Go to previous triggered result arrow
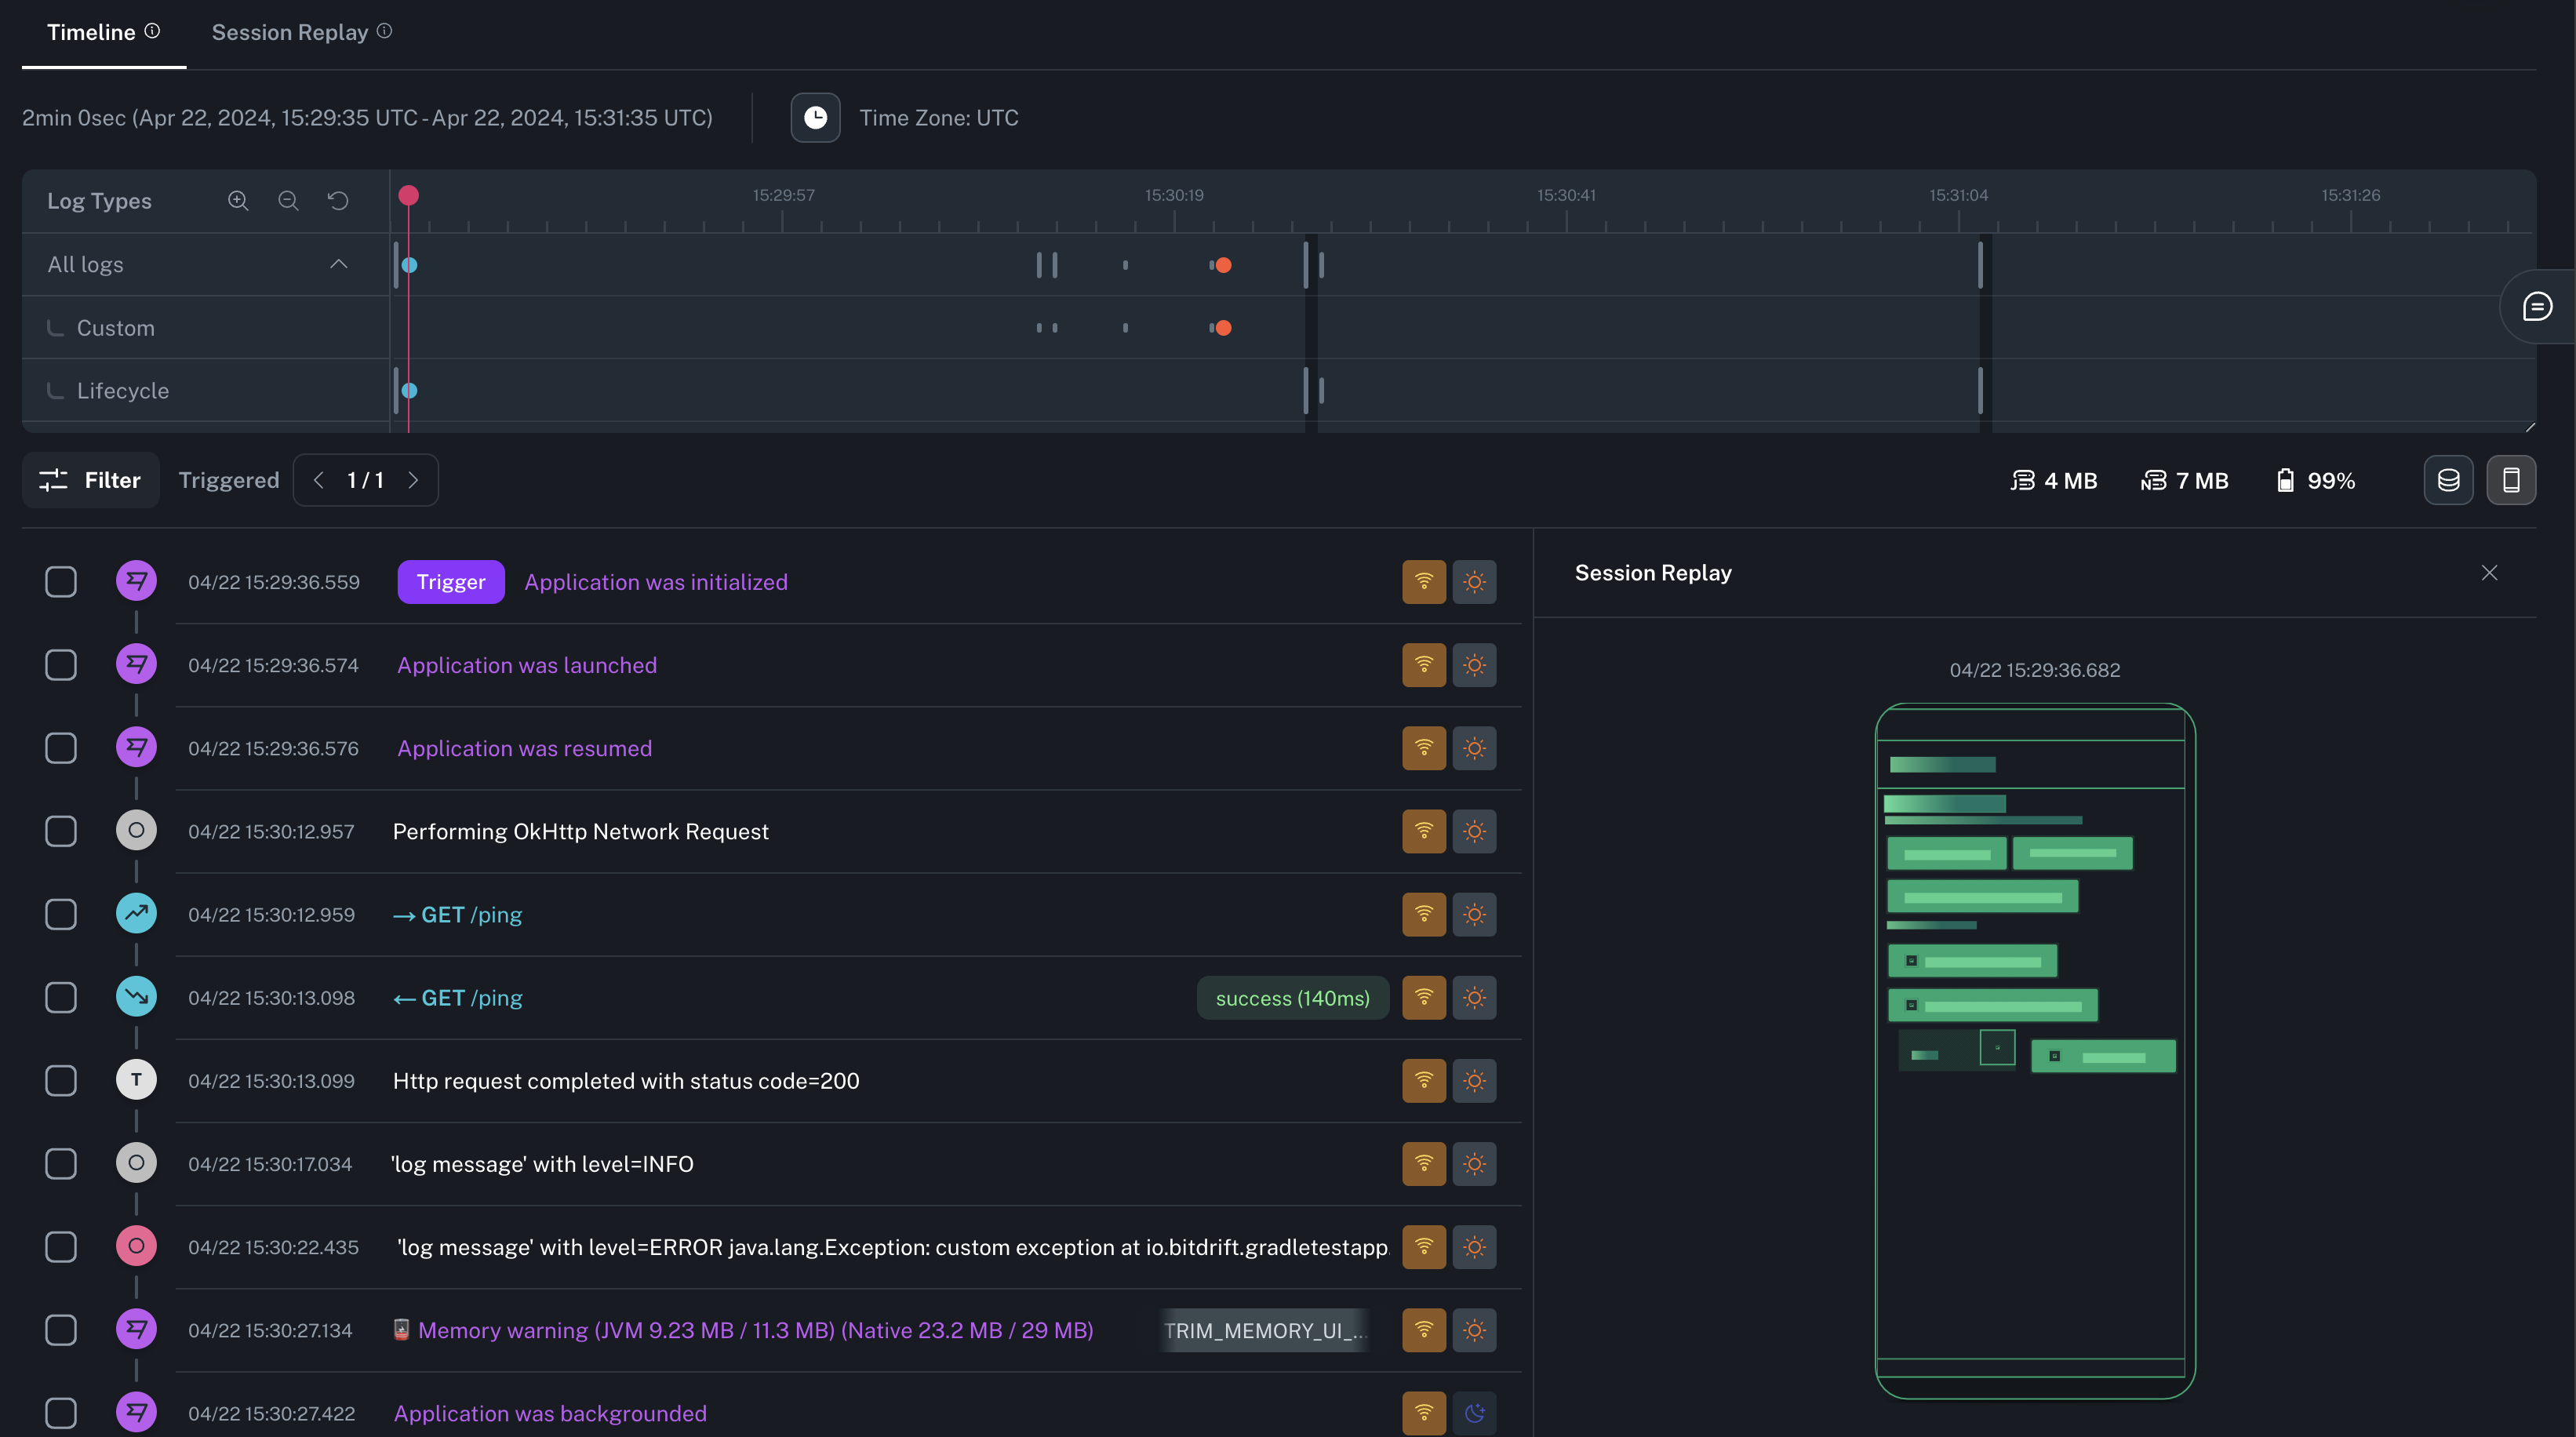2576x1437 pixels. point(318,481)
